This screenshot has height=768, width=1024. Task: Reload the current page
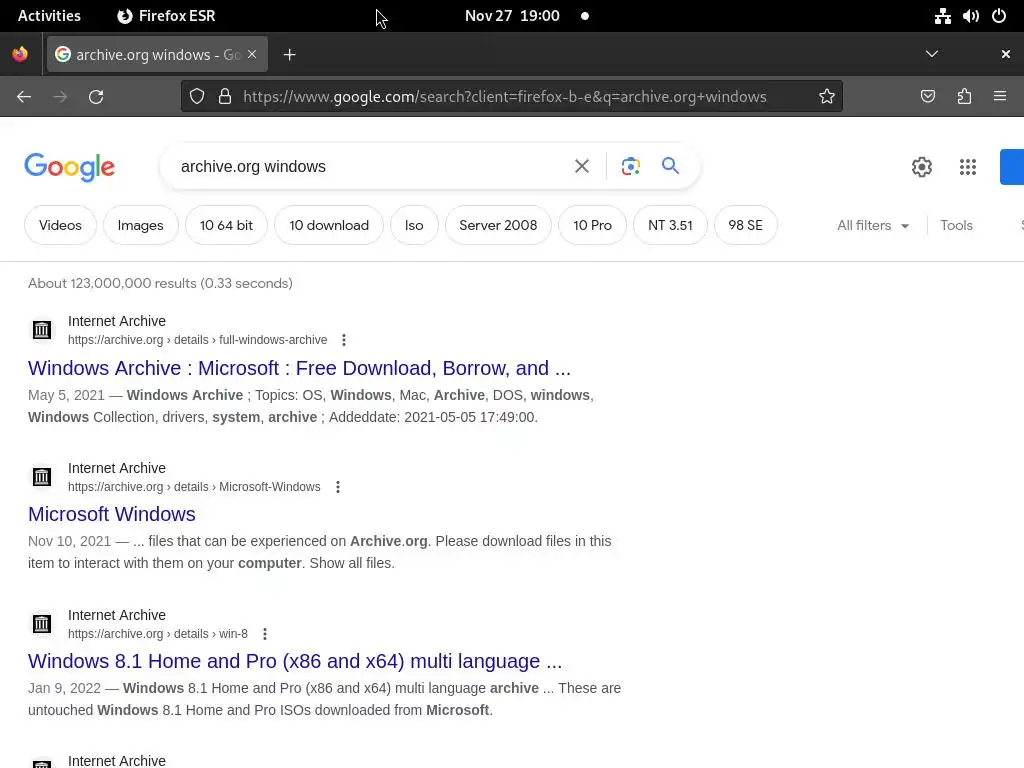tap(96, 97)
